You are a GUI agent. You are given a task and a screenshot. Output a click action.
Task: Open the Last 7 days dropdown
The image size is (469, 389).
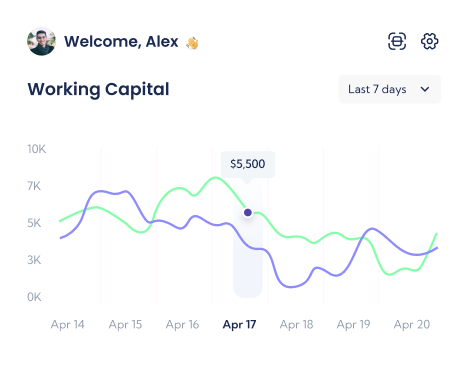(x=390, y=89)
